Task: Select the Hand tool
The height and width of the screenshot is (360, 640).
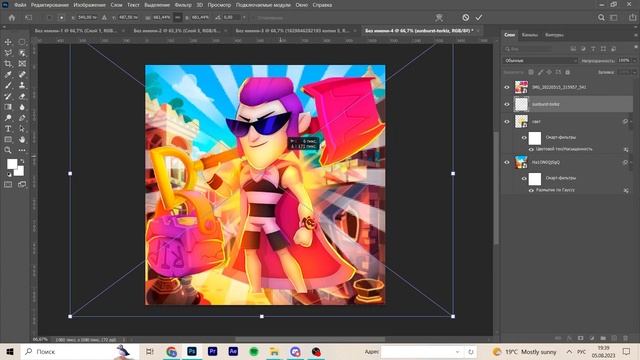Action: pyautogui.click(x=22, y=140)
